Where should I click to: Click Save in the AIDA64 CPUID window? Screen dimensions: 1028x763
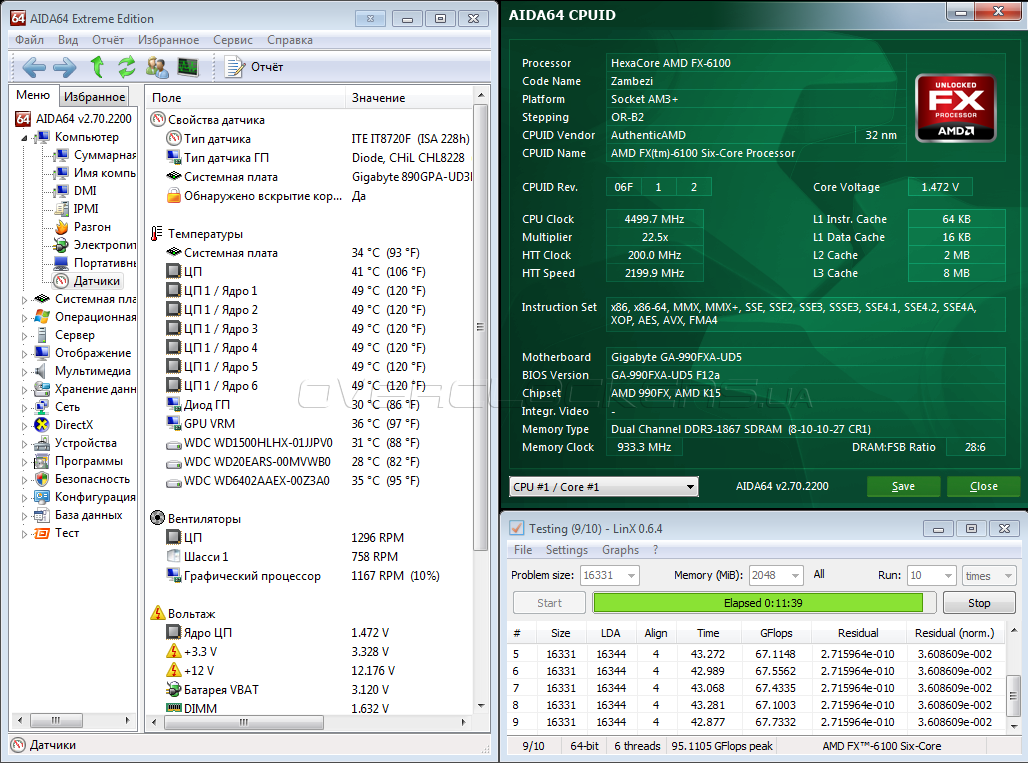tap(903, 487)
